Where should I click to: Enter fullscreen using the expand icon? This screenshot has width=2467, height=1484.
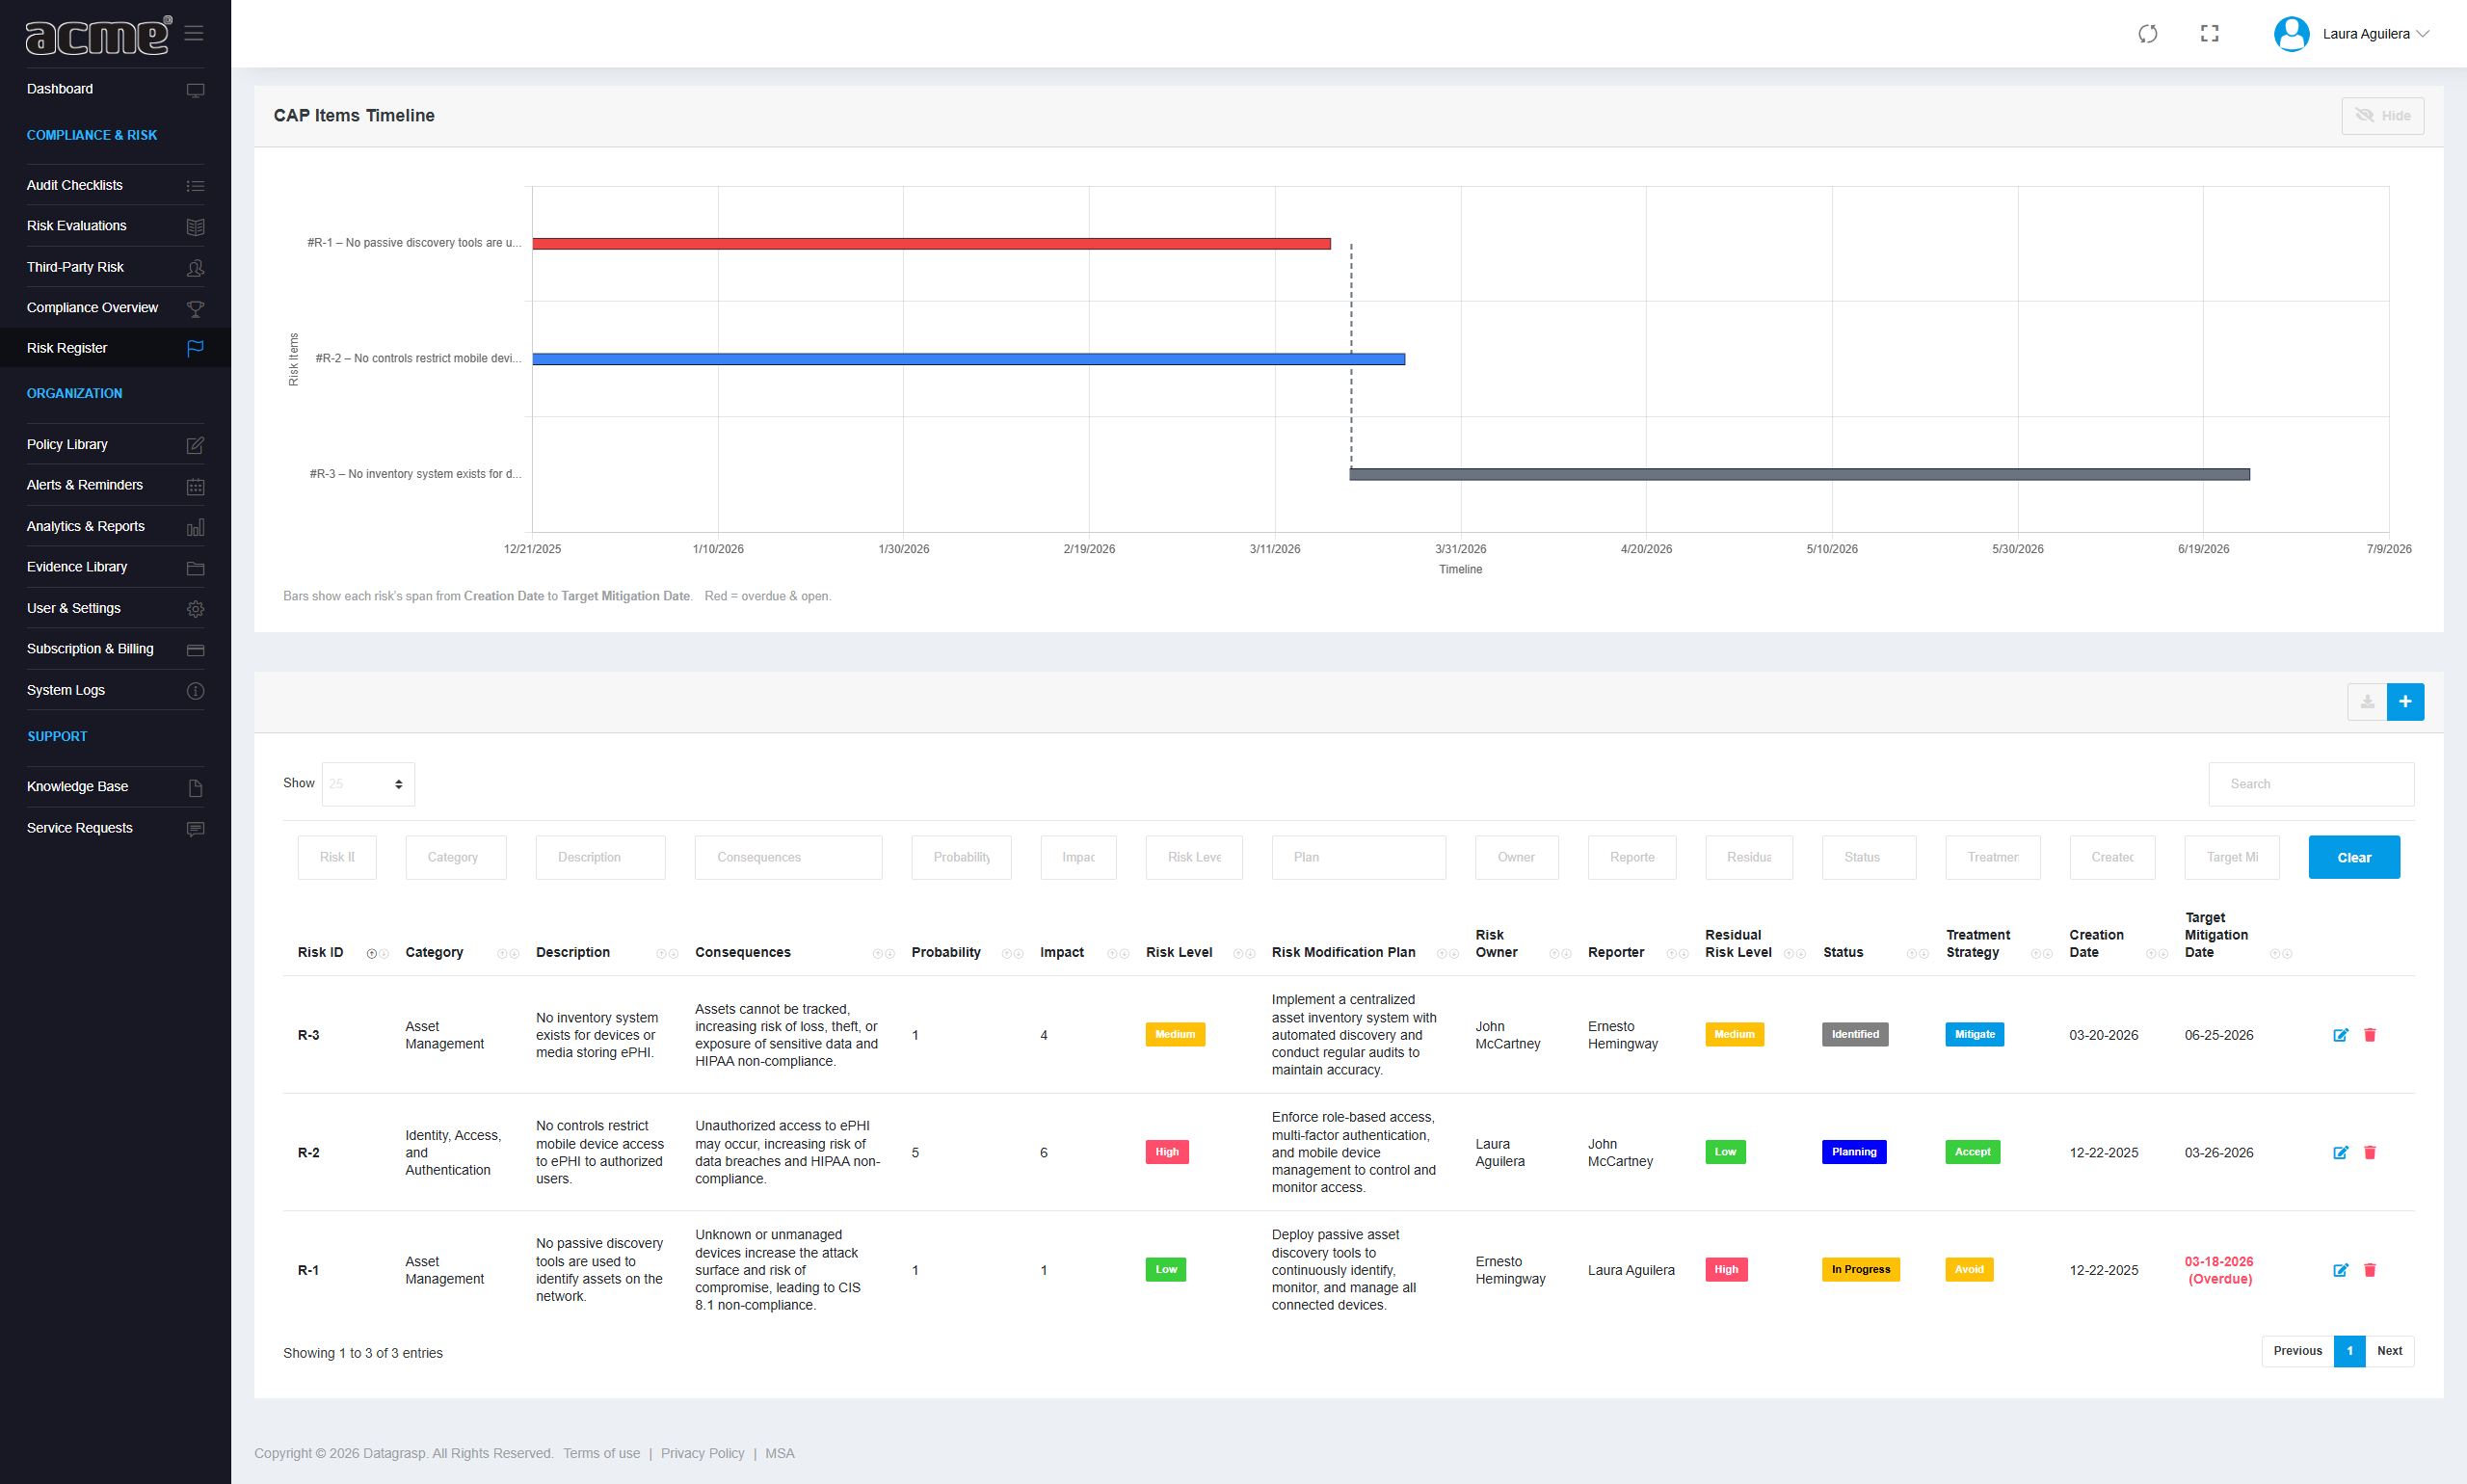tap(2209, 33)
